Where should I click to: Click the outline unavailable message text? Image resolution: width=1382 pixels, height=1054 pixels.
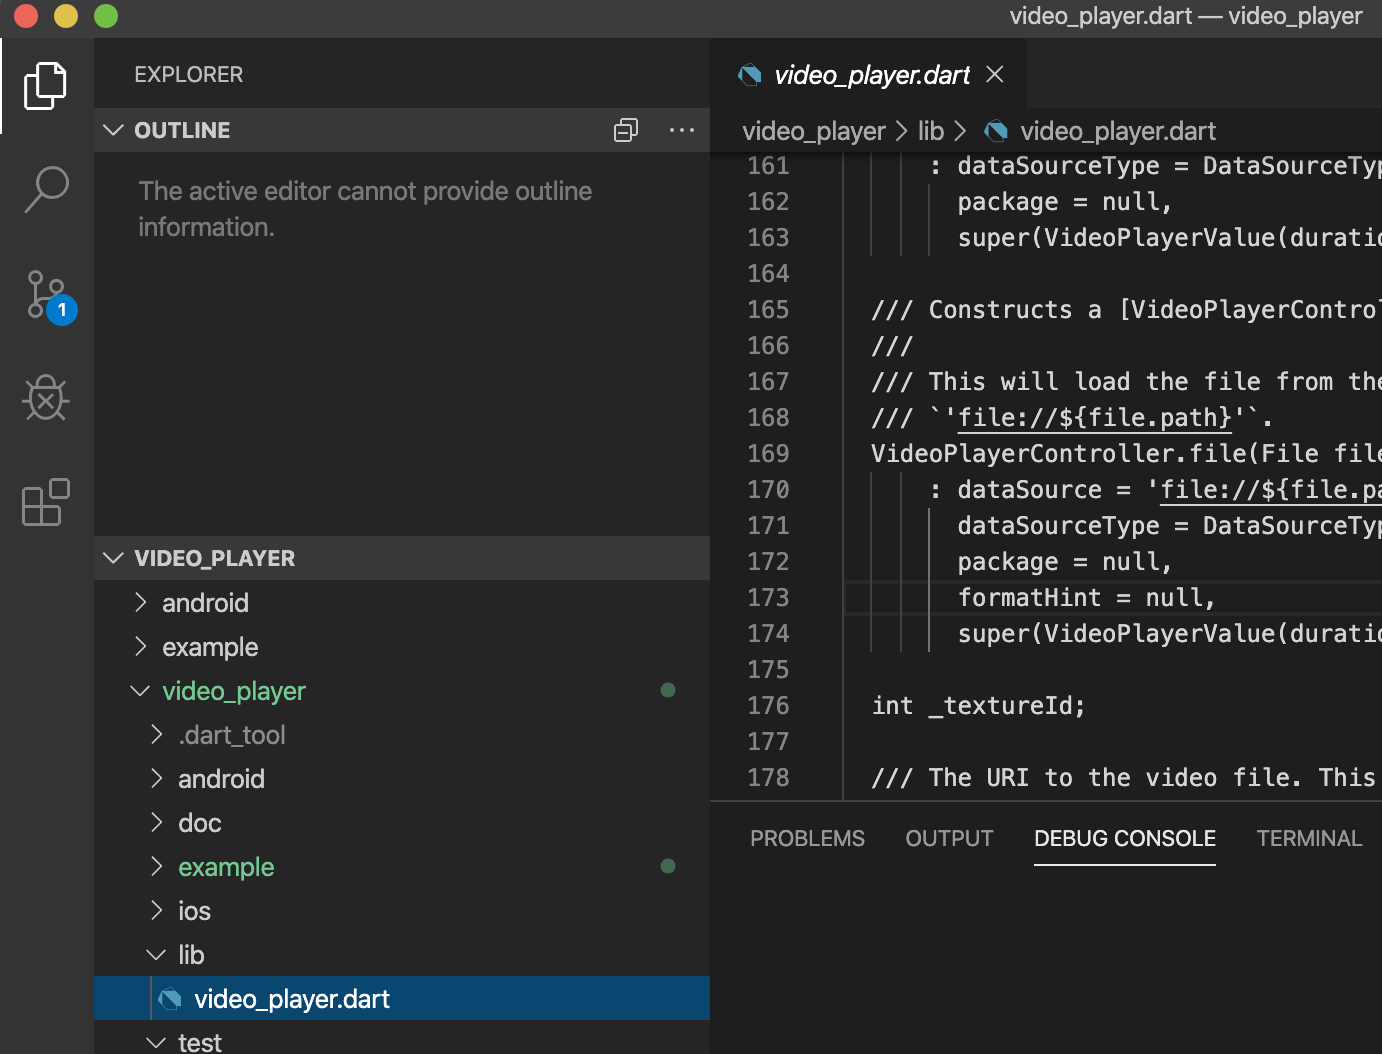(365, 209)
